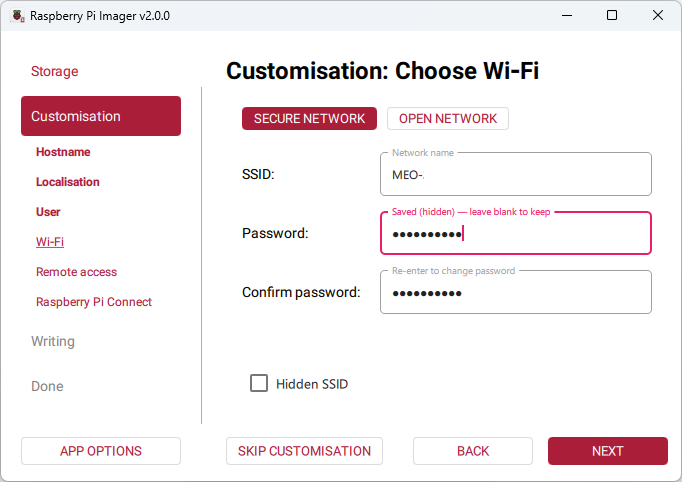The height and width of the screenshot is (482, 682).
Task: Open the Storage step in sidebar
Action: pos(54,72)
